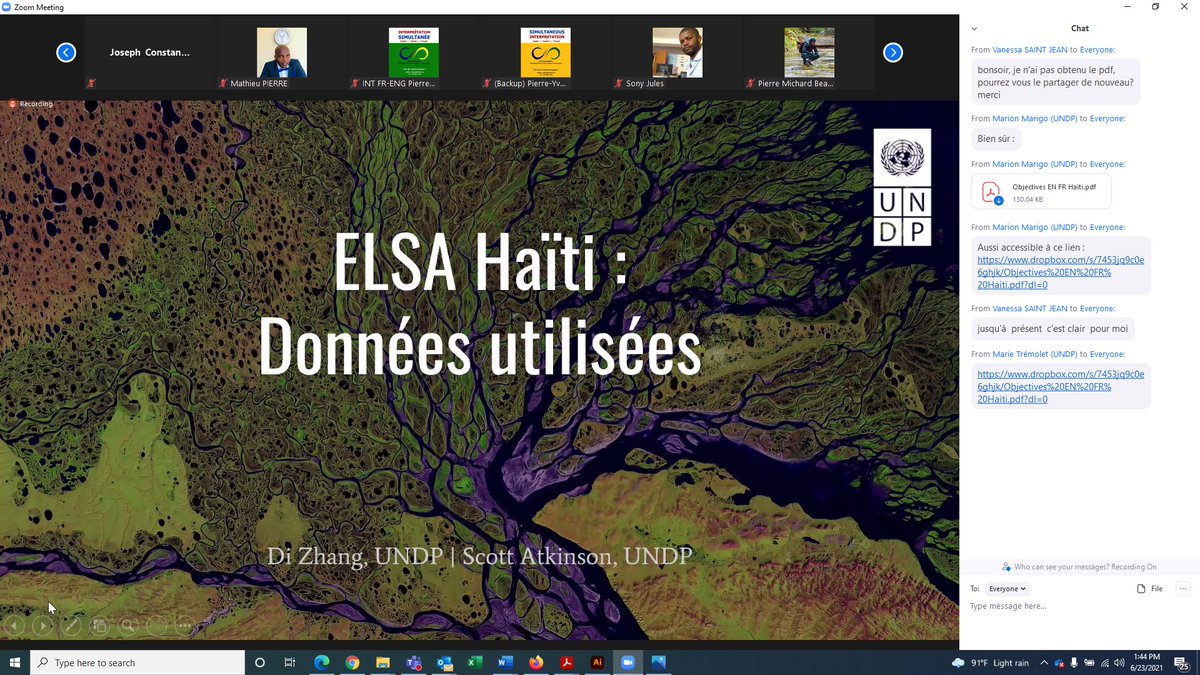
Task: Launch Google Chrome from taskbar
Action: pyautogui.click(x=352, y=662)
